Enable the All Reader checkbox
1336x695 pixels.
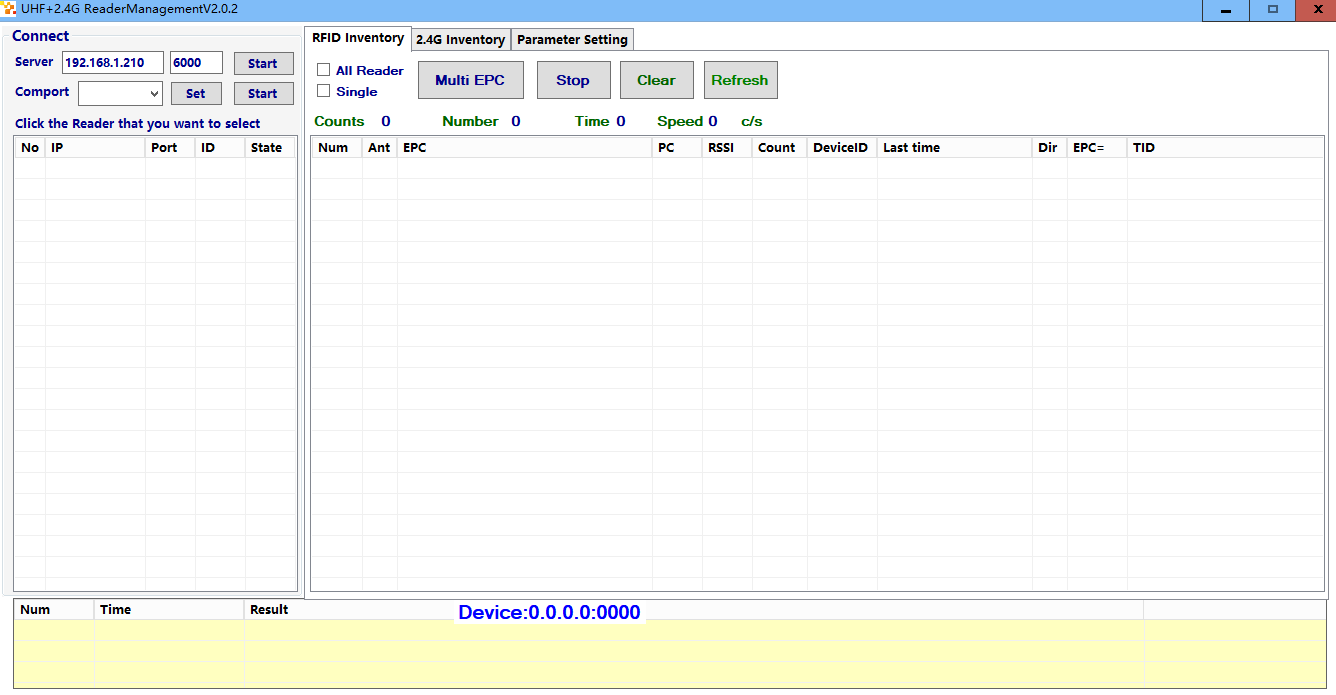coord(323,70)
